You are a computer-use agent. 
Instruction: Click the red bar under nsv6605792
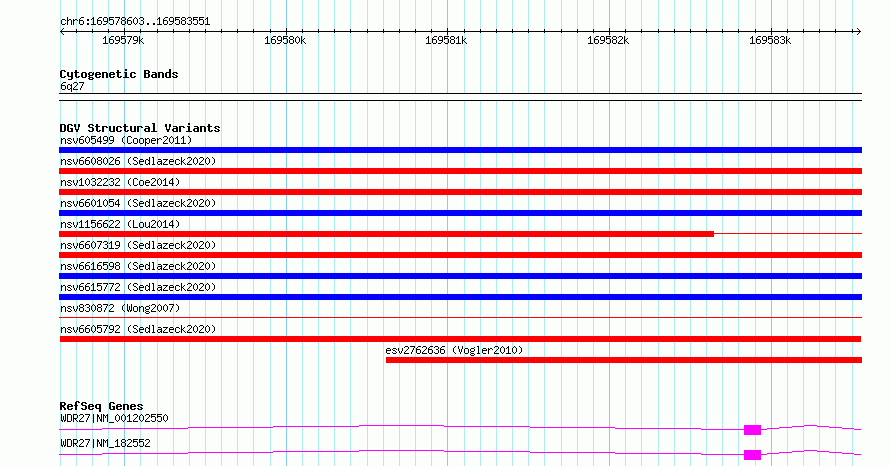click(460, 339)
